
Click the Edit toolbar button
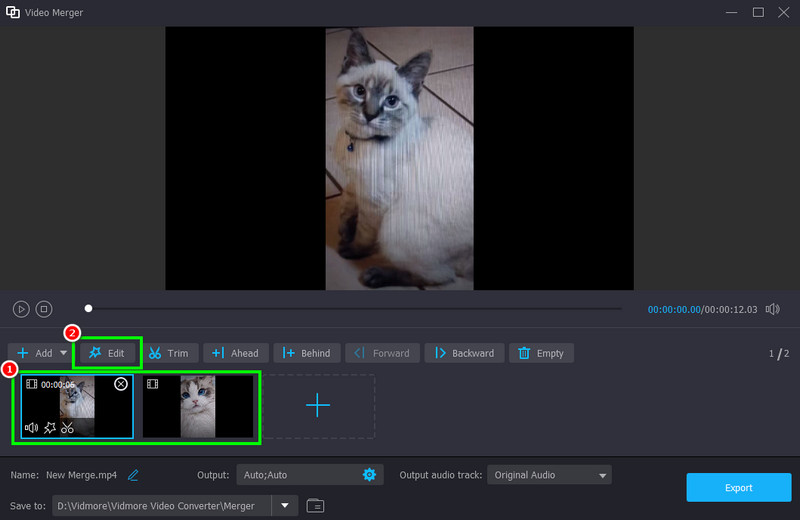[107, 353]
